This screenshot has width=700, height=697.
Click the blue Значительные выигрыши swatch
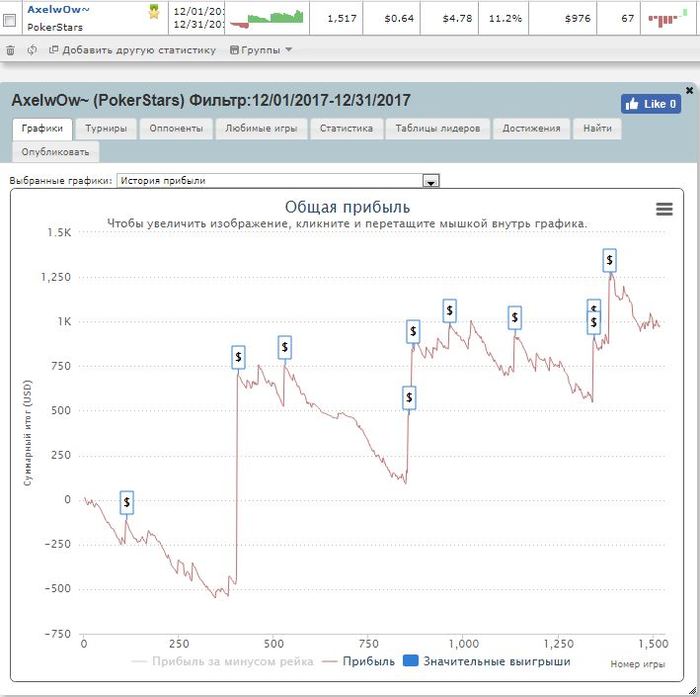pyautogui.click(x=410, y=660)
